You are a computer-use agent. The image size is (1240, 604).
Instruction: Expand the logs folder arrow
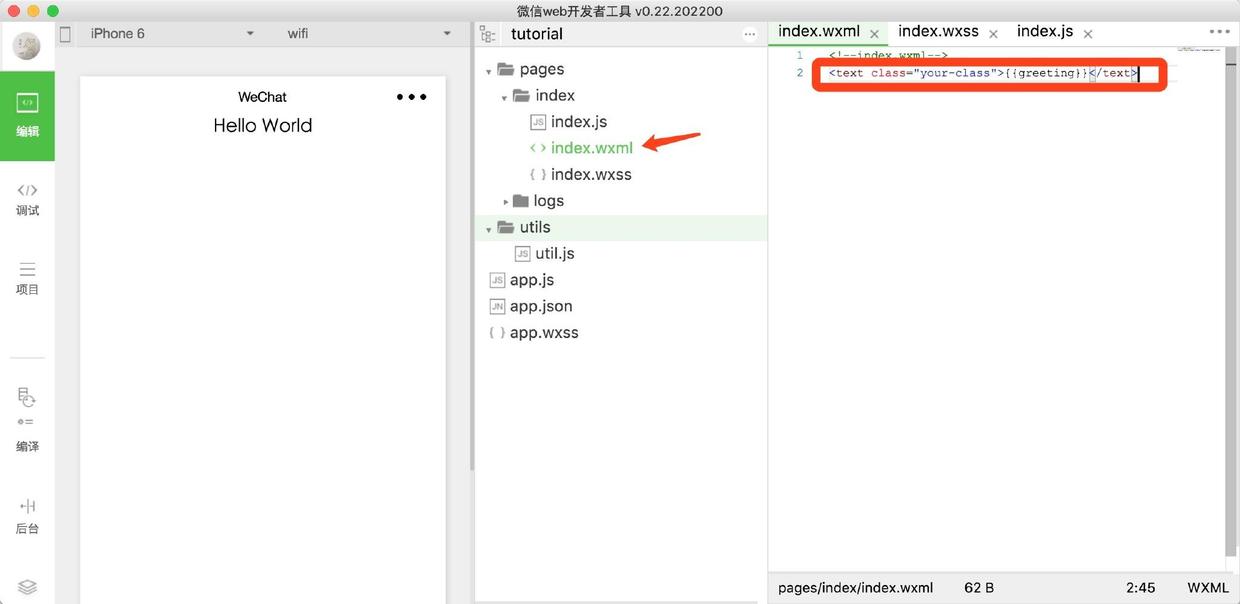click(506, 202)
